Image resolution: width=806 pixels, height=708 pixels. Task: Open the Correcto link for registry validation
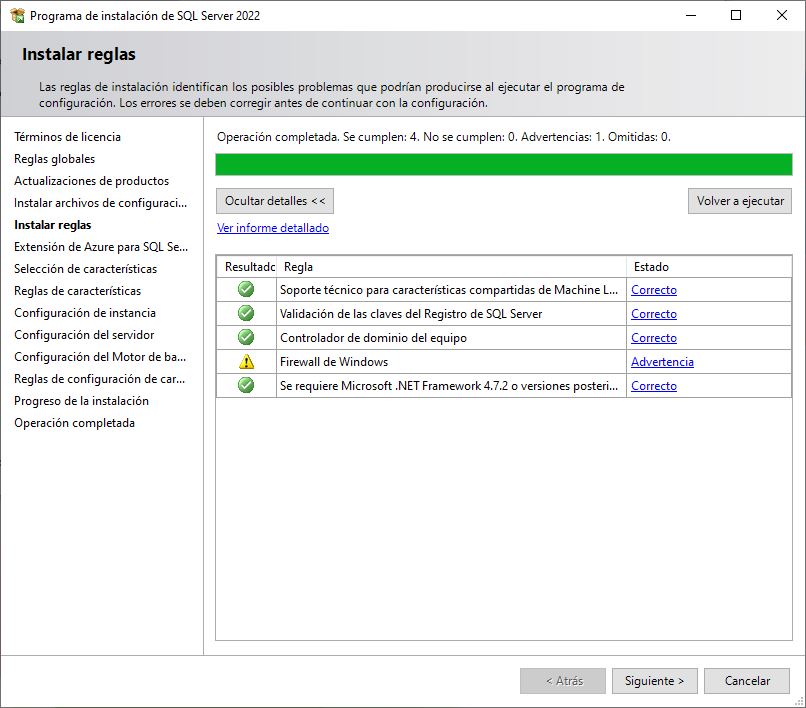click(654, 313)
